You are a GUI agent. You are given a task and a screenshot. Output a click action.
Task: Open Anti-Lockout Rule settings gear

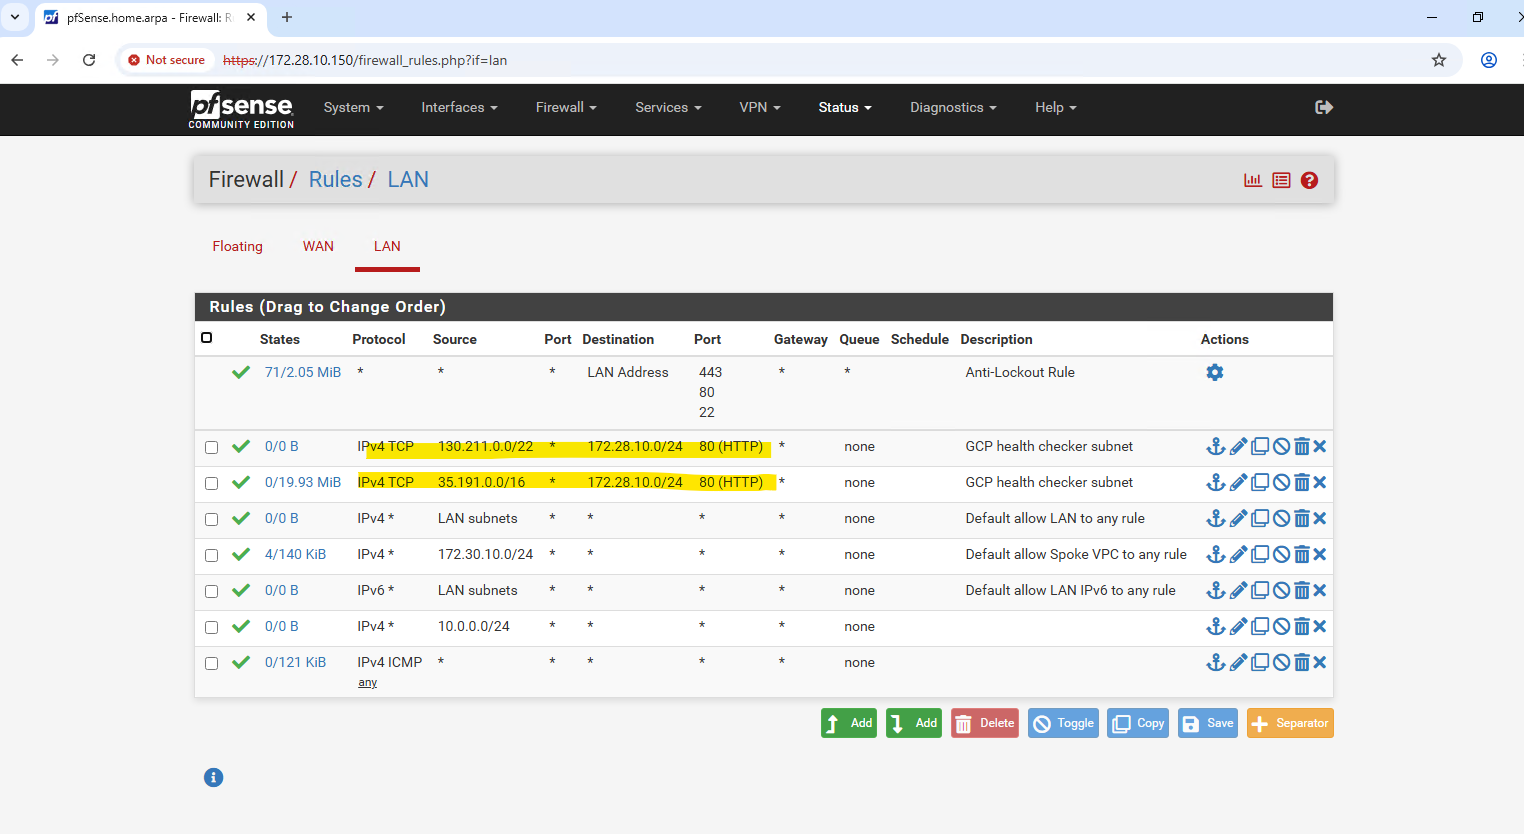1215,373
